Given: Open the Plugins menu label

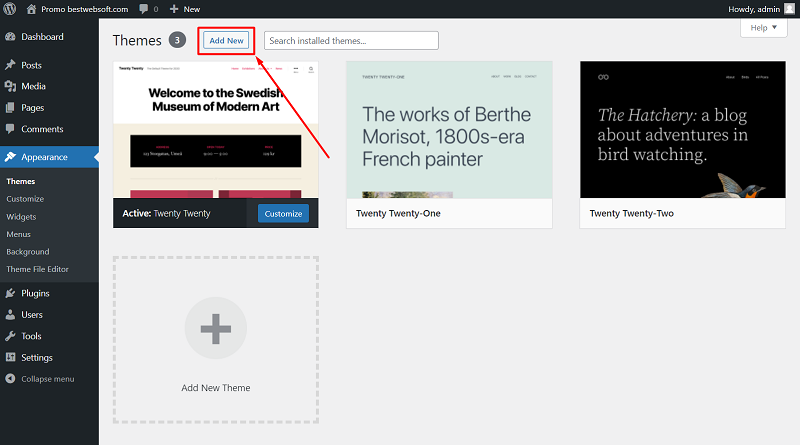Looking at the screenshot, I should 35,293.
